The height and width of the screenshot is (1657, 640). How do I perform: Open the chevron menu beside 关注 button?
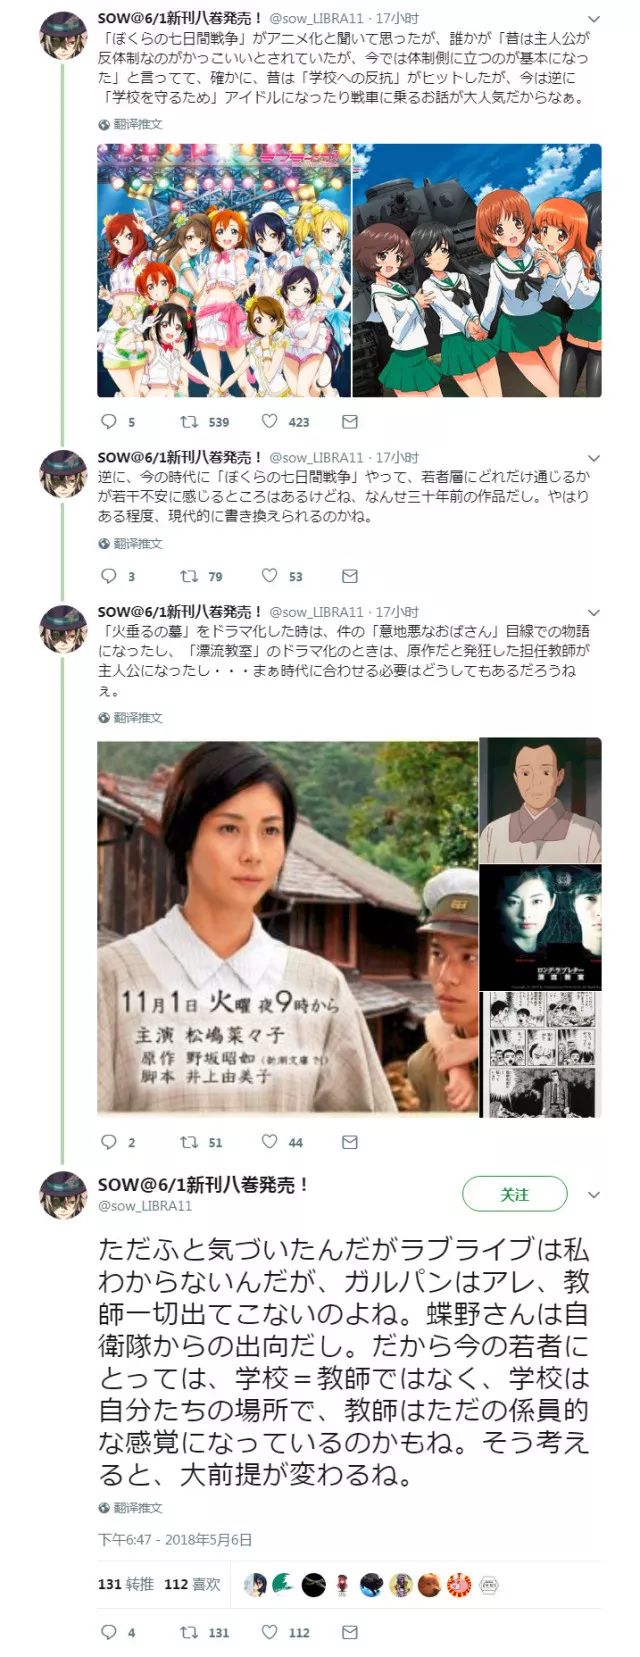[594, 1195]
